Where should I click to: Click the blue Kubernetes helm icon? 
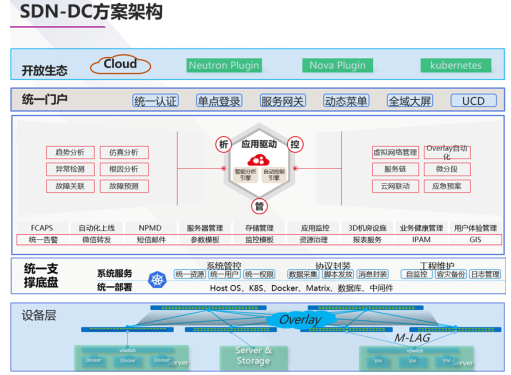pyautogui.click(x=157, y=280)
